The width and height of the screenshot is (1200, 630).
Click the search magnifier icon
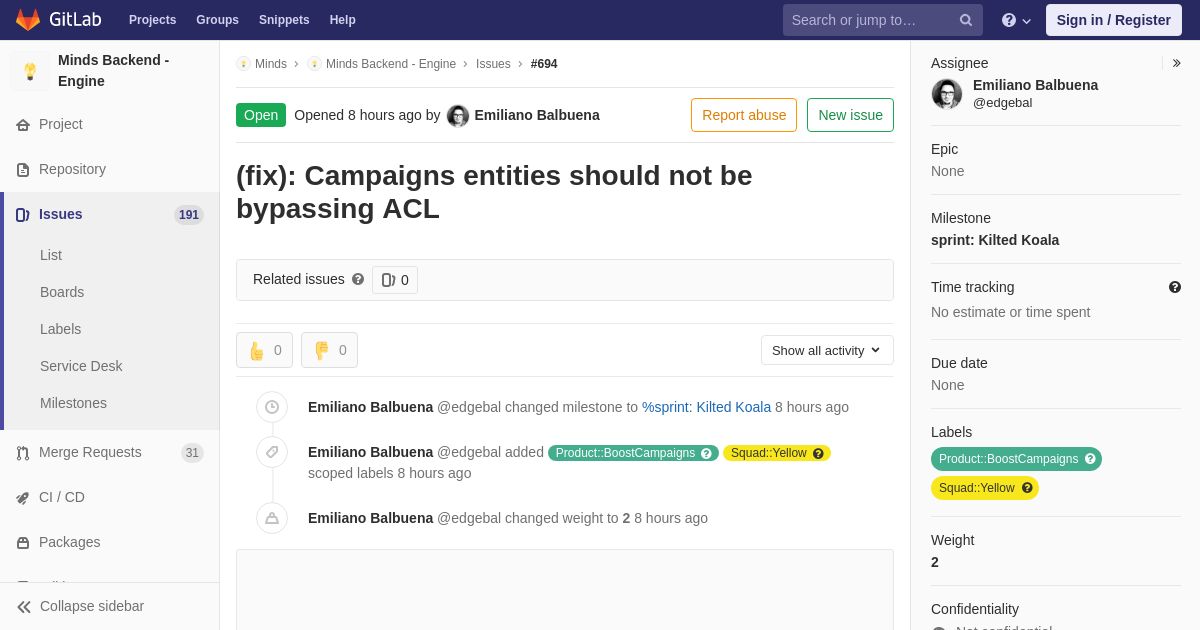click(x=965, y=20)
